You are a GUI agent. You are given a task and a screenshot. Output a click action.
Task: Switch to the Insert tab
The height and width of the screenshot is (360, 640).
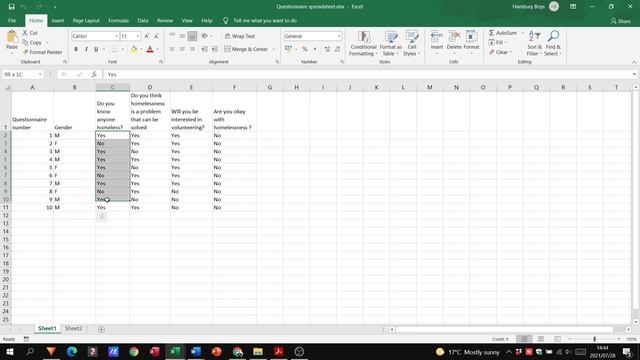click(x=58, y=20)
